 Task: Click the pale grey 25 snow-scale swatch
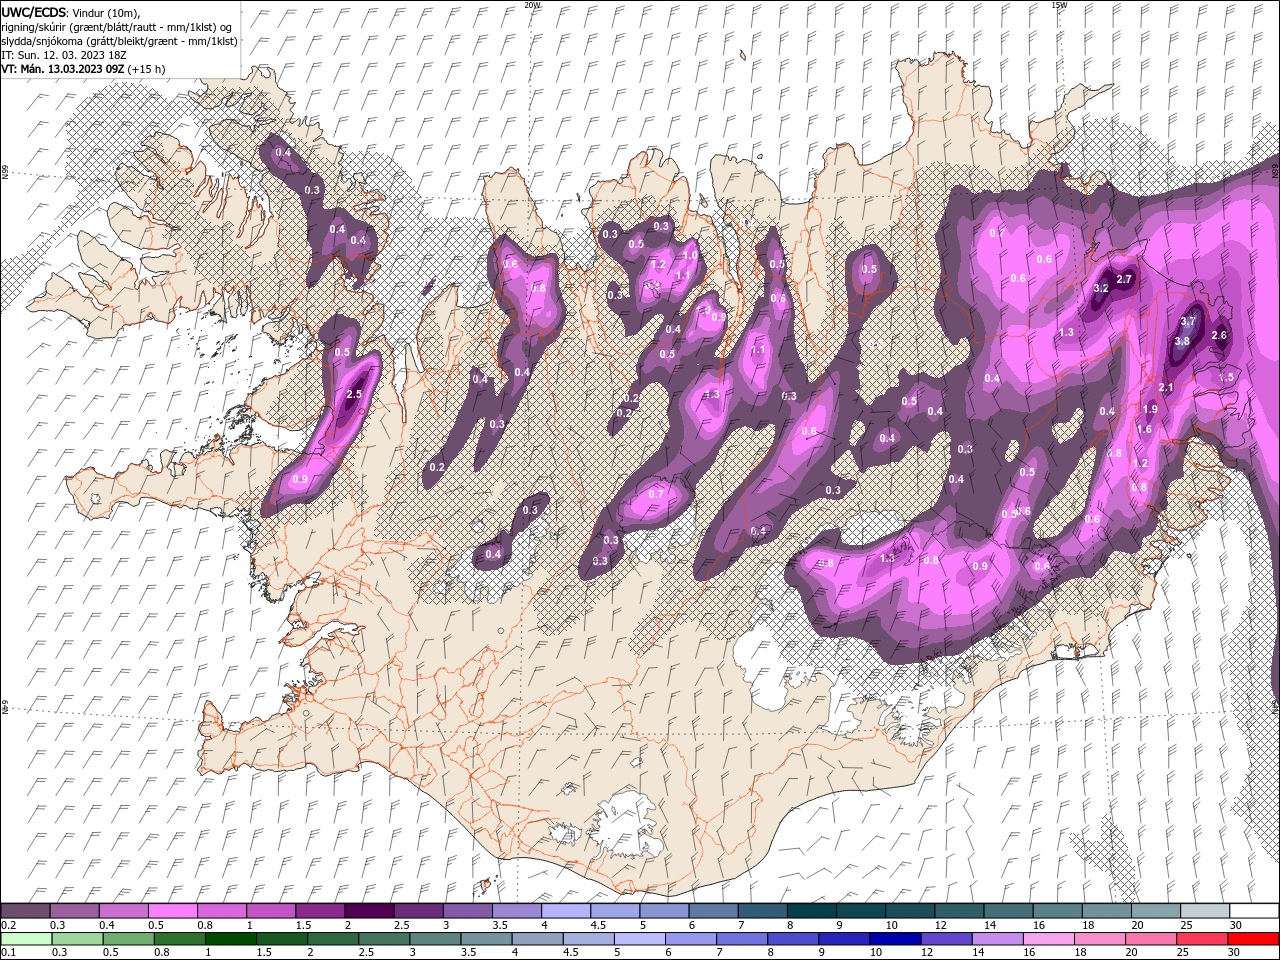coord(1205,911)
